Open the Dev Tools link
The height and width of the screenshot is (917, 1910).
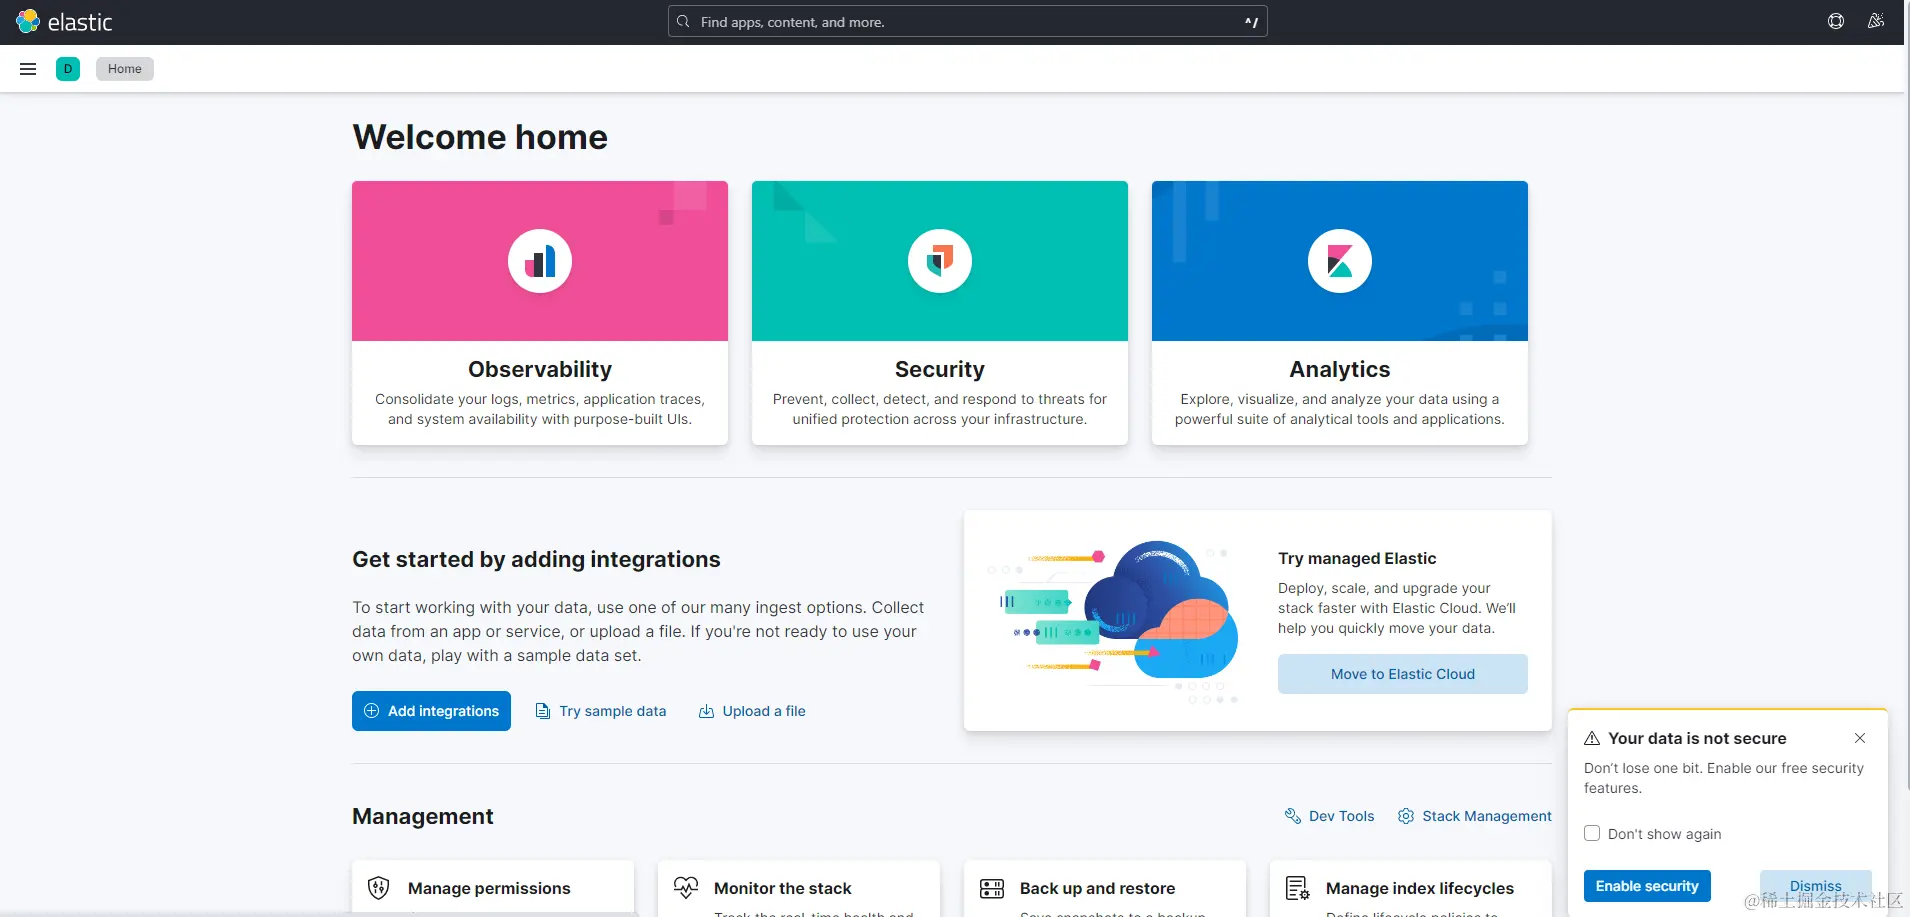1330,816
